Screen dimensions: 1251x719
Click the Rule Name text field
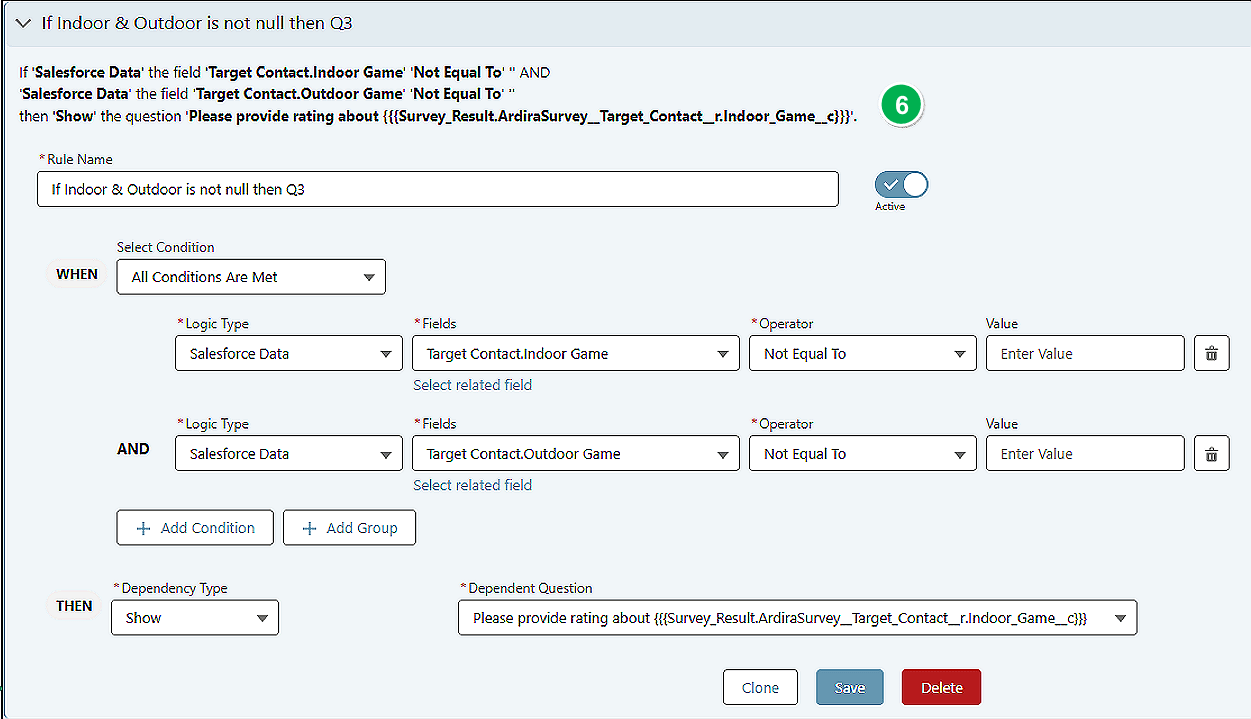pos(437,189)
